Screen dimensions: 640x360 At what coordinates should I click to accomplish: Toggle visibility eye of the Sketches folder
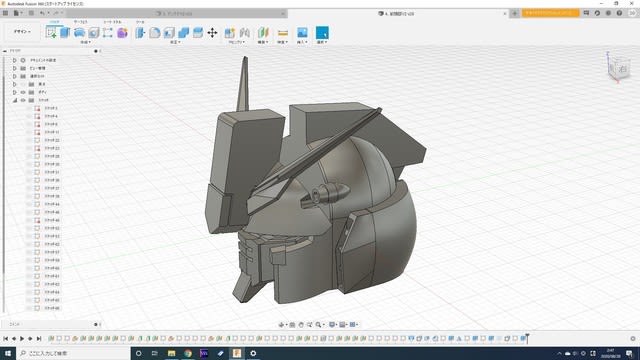pyautogui.click(x=23, y=100)
